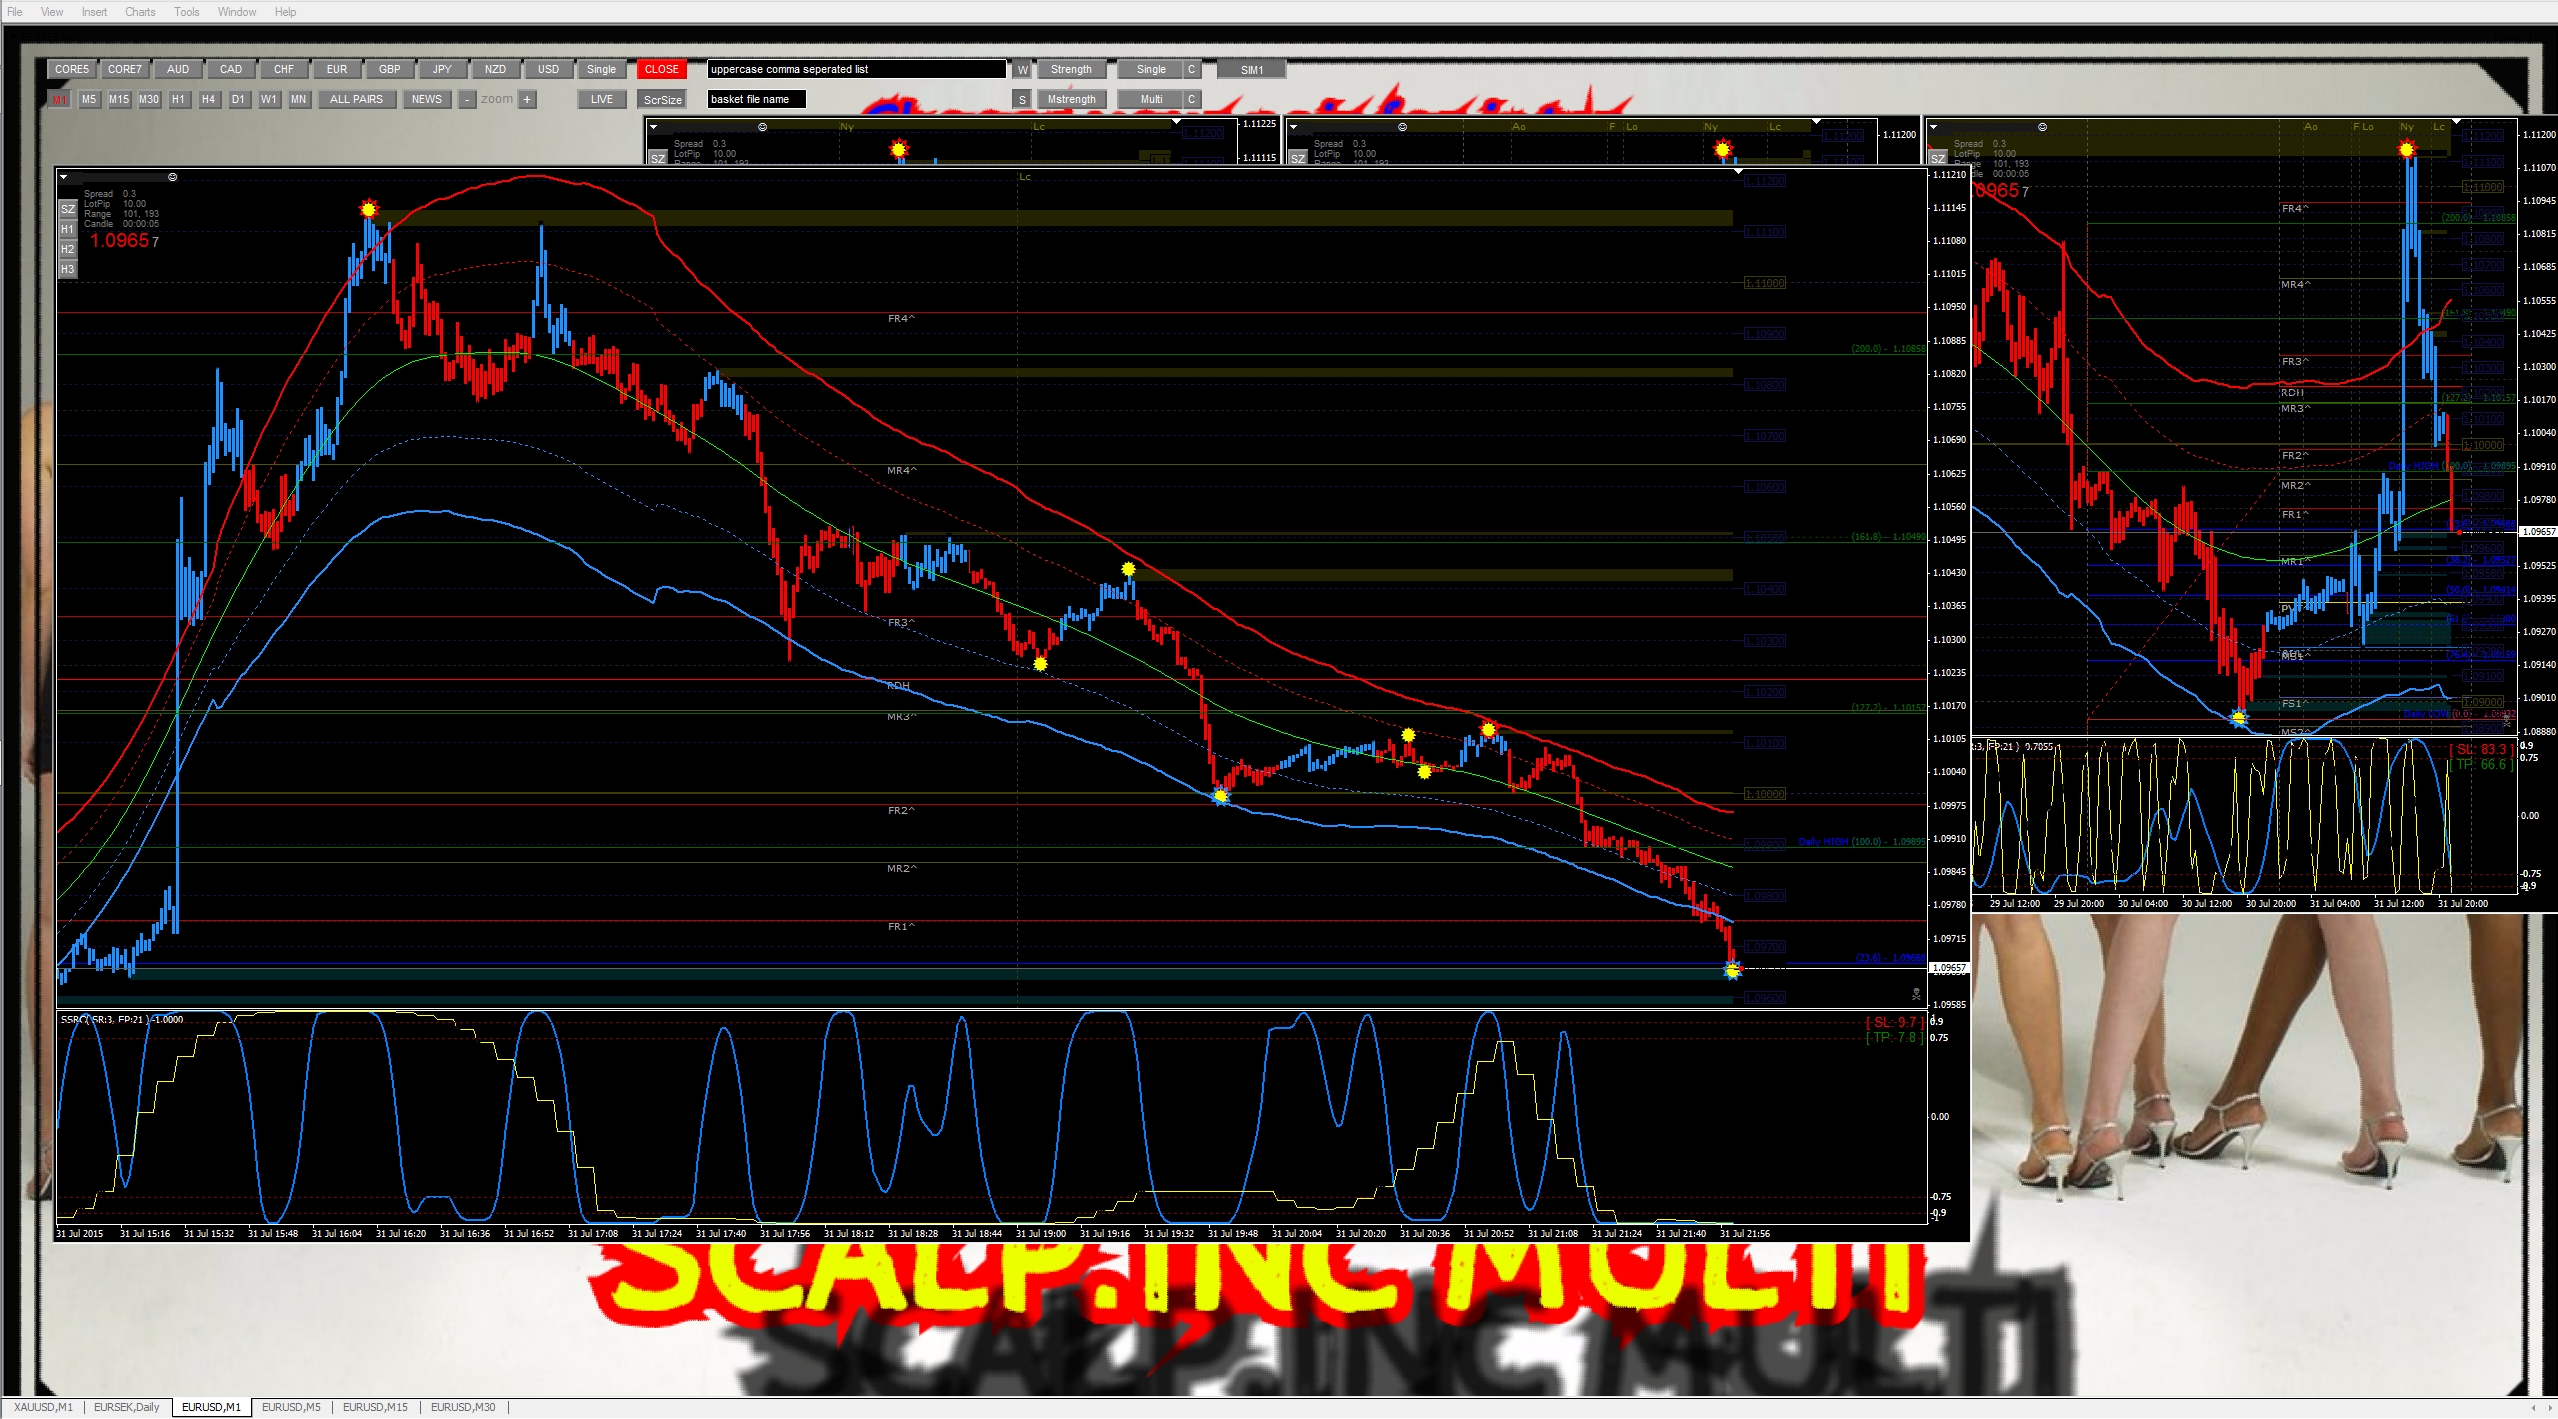Click the C button beside the Strength-row Single
The width and height of the screenshot is (2558, 1419).
(1191, 69)
